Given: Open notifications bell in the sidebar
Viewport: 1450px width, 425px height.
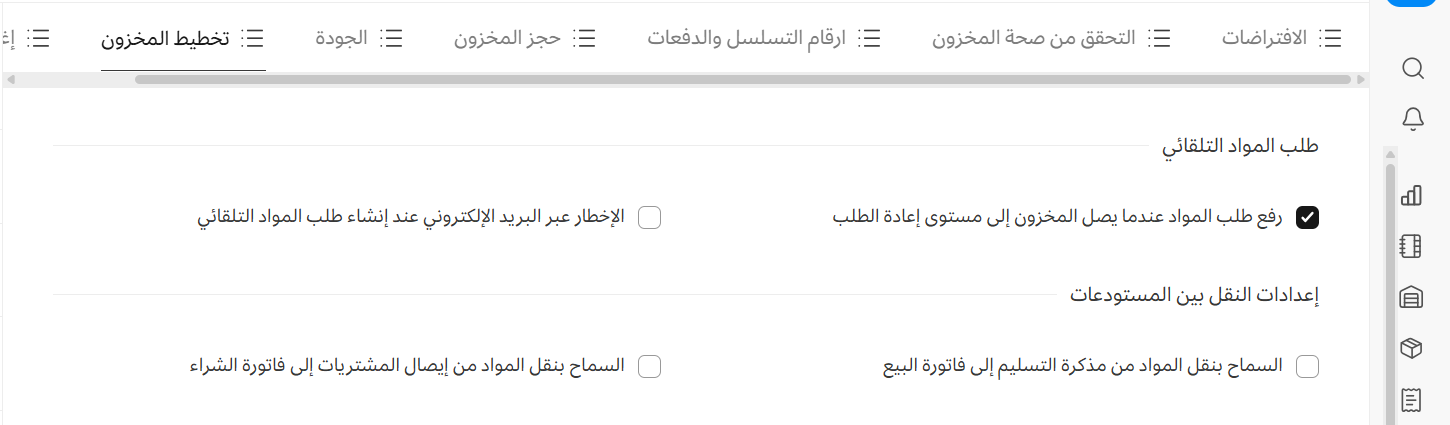Looking at the screenshot, I should tap(1412, 119).
